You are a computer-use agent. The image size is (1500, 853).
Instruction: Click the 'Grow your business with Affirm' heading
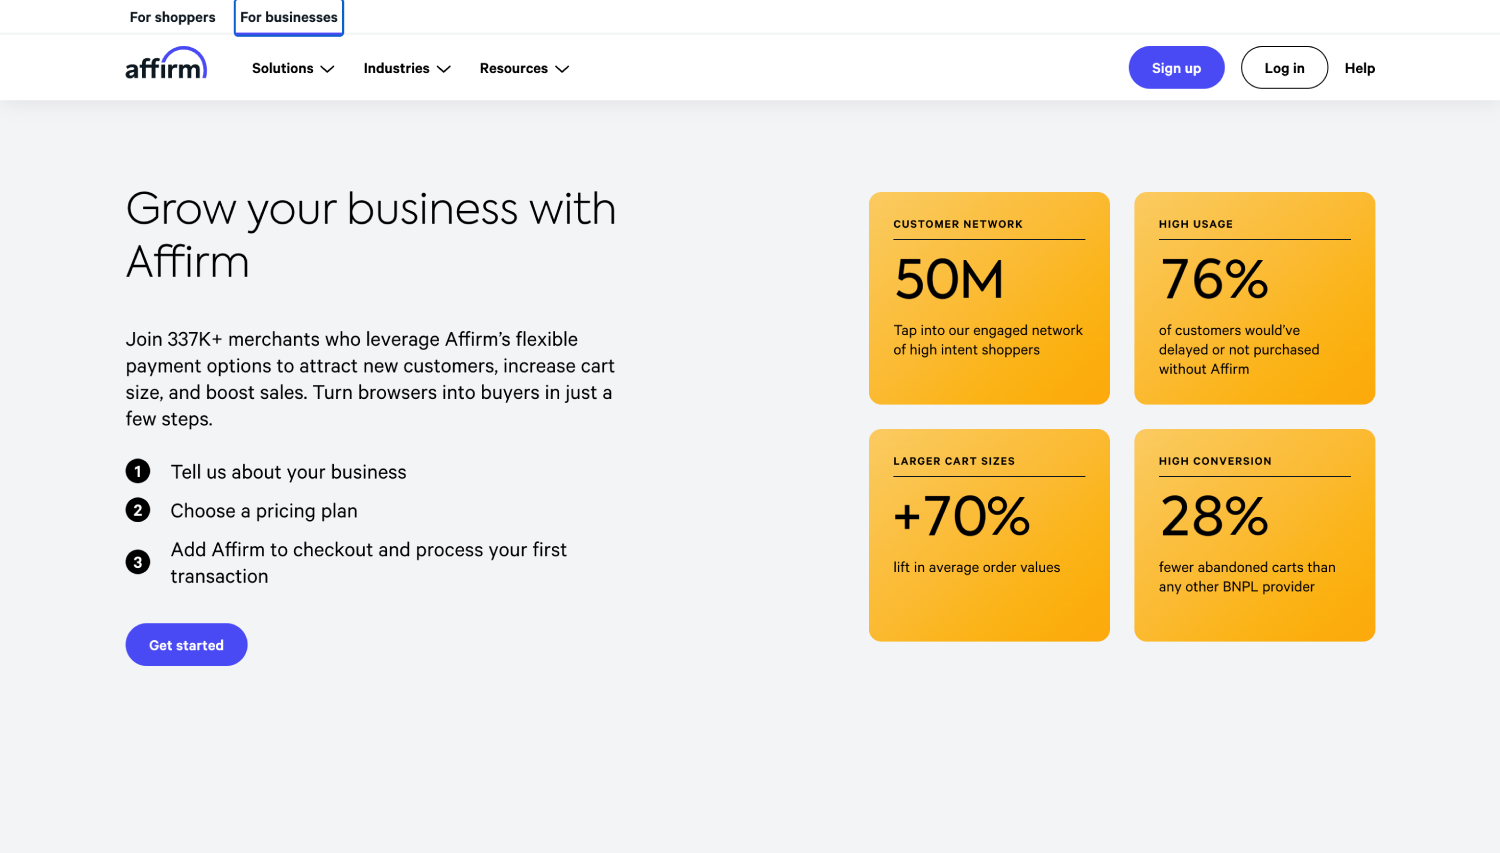coord(371,235)
